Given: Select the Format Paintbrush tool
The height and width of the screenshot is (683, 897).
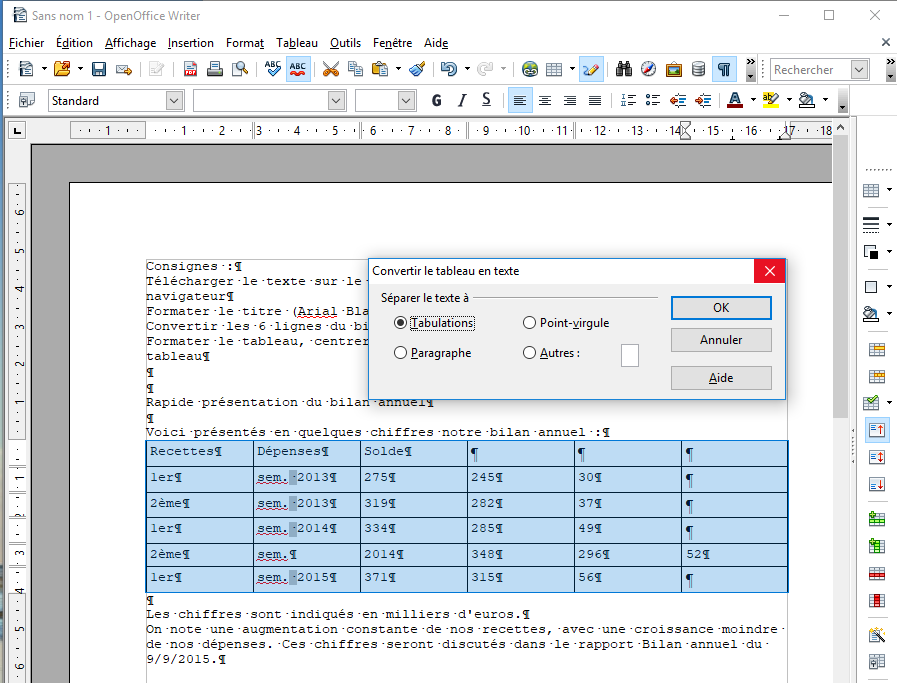Looking at the screenshot, I should point(417,69).
